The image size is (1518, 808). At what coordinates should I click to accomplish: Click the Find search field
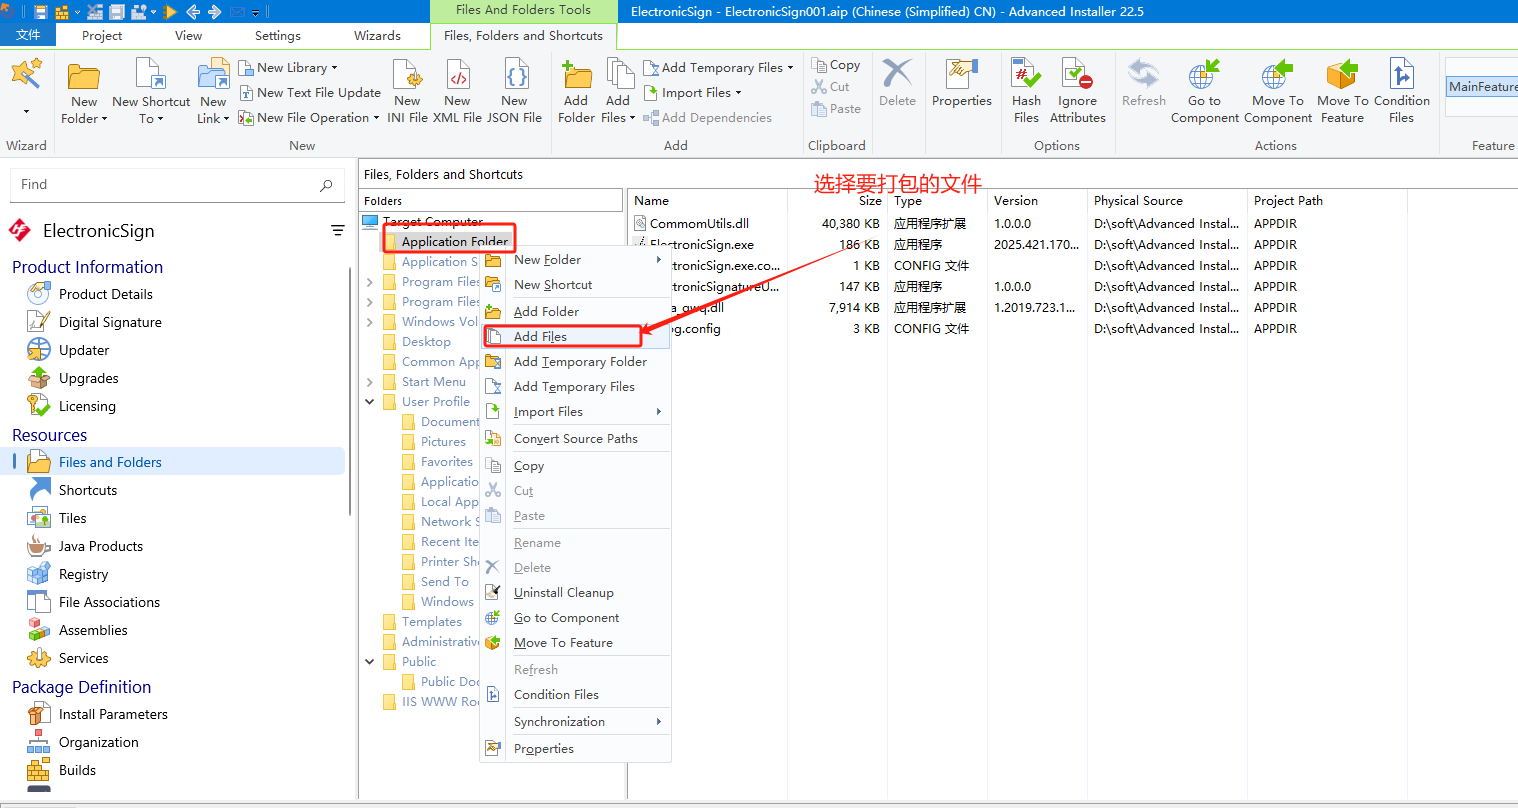coord(178,185)
